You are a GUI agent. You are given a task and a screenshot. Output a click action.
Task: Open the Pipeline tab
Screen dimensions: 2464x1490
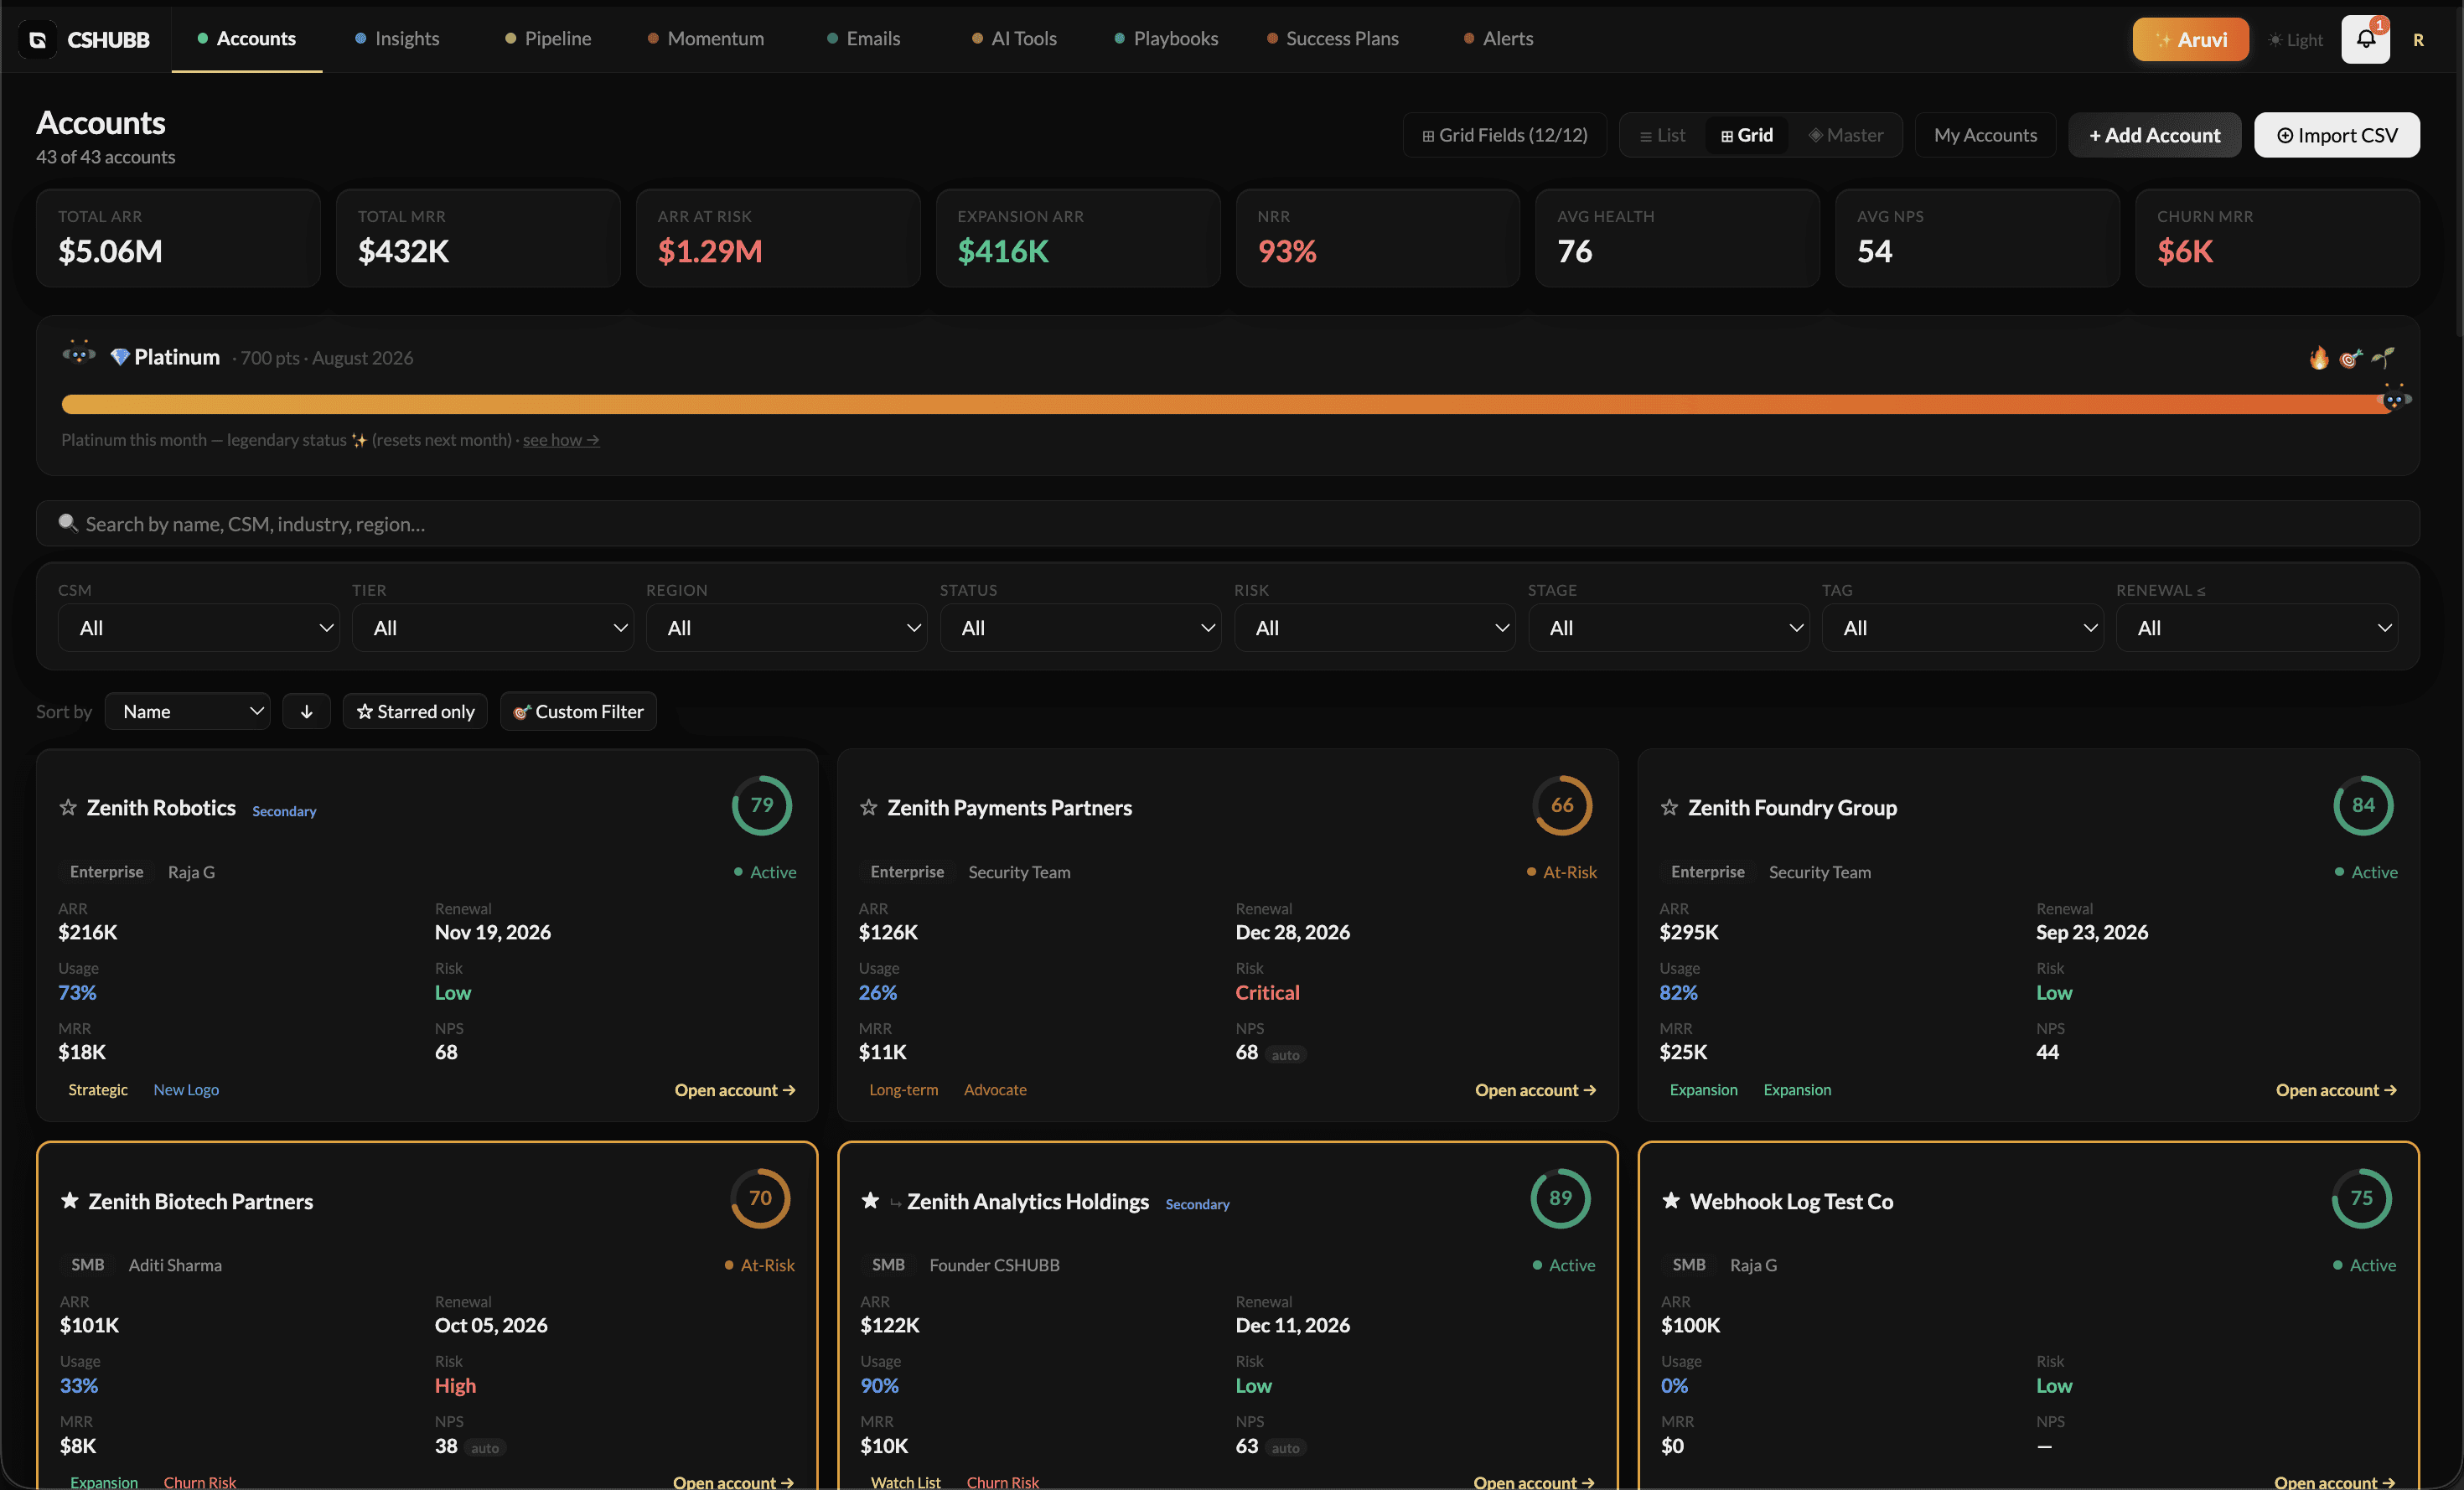[x=548, y=38]
